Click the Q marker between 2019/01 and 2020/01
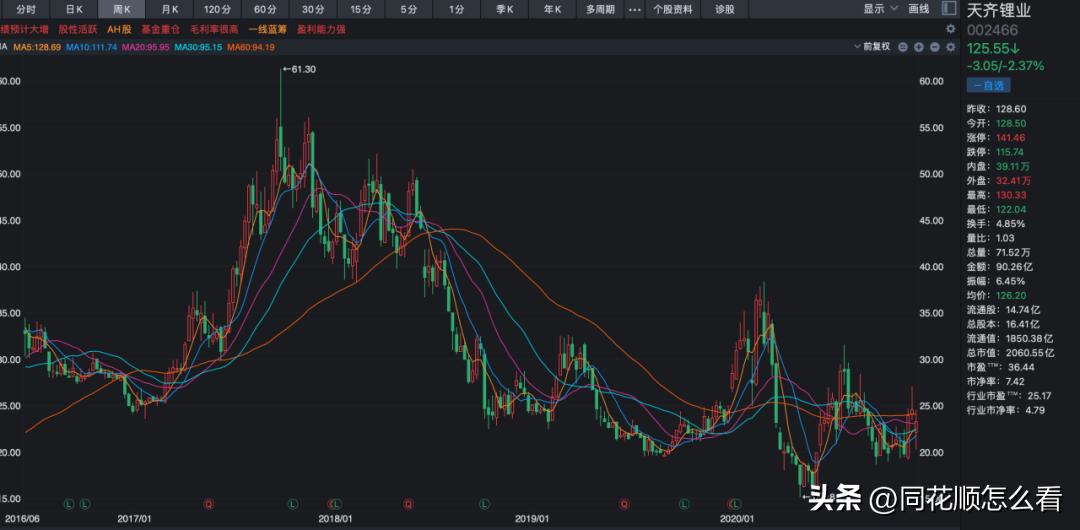Viewport: 1080px width, 530px height. pos(625,504)
